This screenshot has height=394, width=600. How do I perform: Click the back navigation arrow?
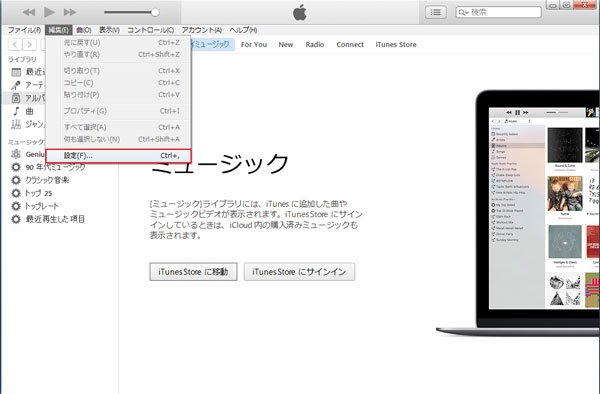(x=15, y=44)
